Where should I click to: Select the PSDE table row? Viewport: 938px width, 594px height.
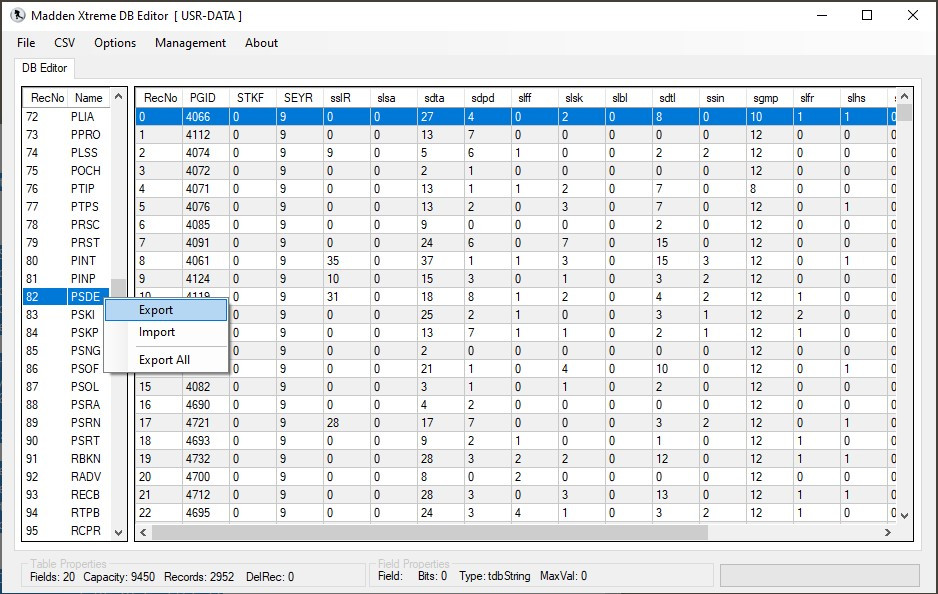pos(67,297)
